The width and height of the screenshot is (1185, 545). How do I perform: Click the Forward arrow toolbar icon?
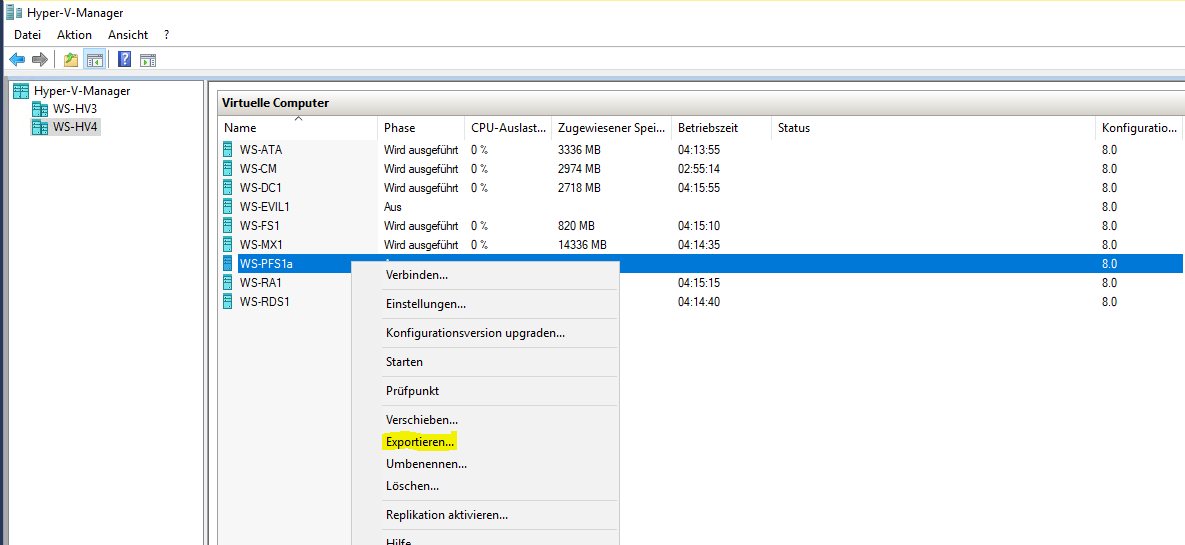pyautogui.click(x=40, y=59)
